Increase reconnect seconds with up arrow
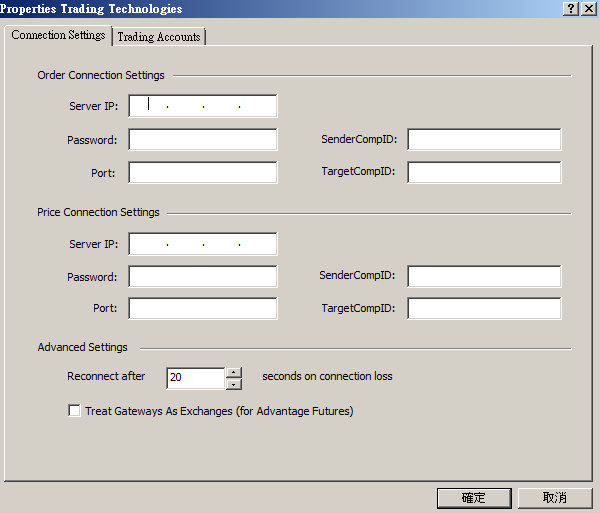 [x=234, y=372]
